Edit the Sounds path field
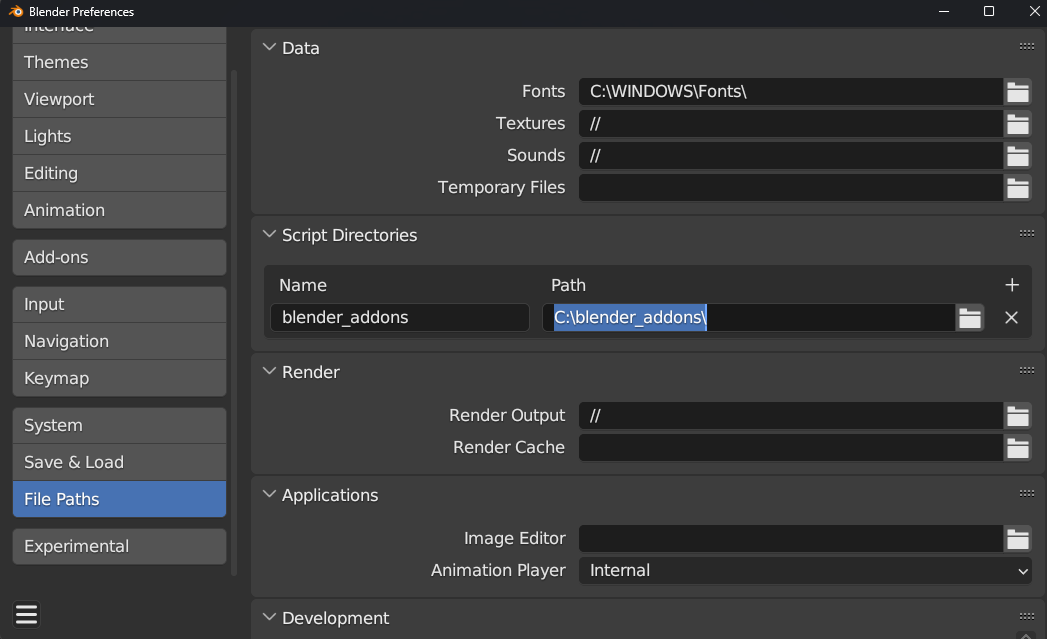 click(x=791, y=156)
